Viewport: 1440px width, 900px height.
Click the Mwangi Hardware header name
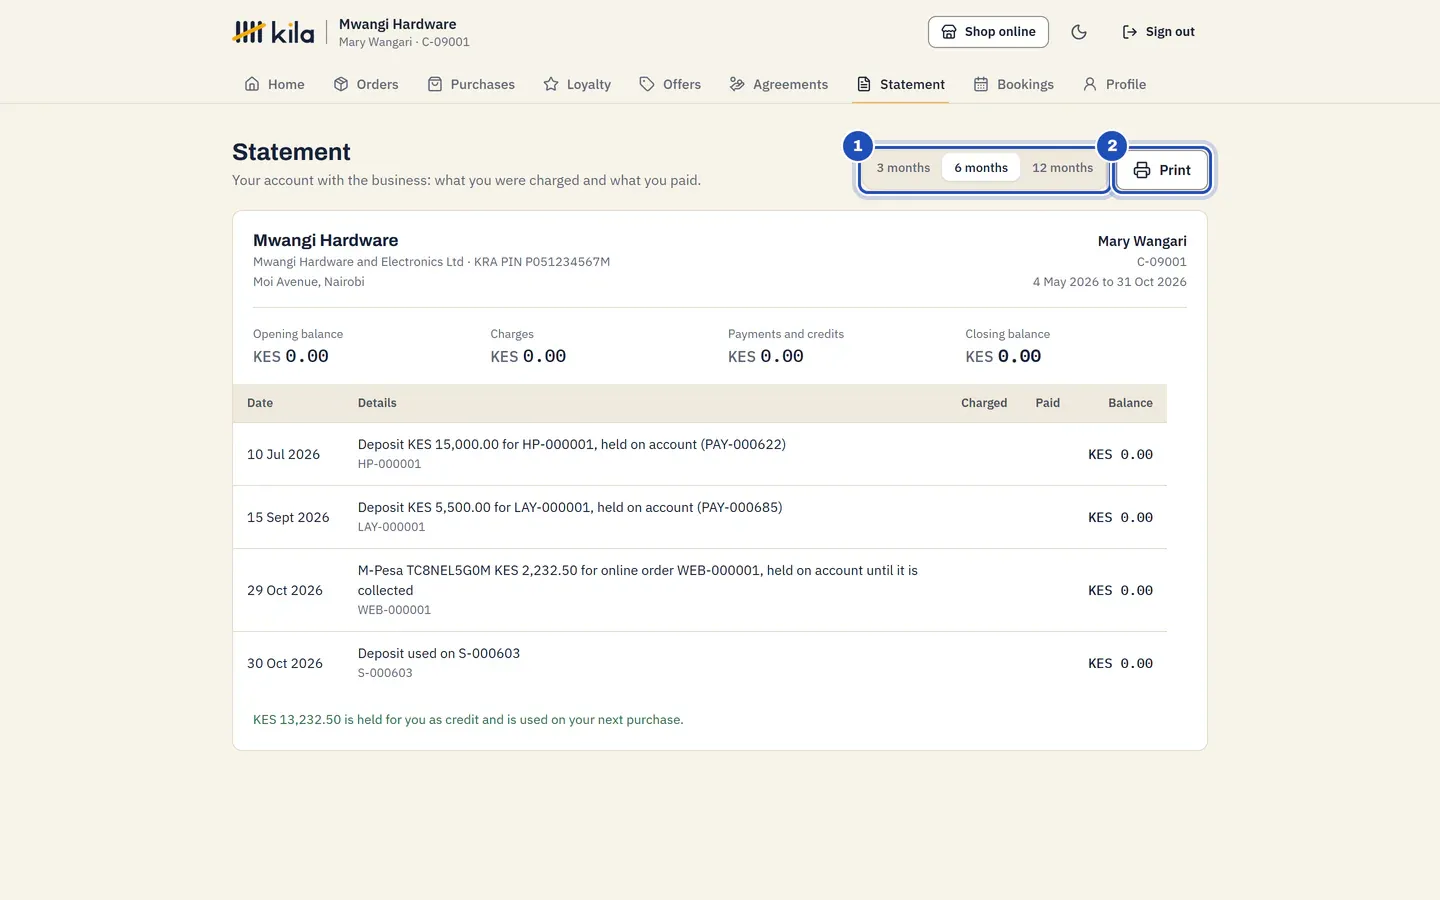pos(397,24)
